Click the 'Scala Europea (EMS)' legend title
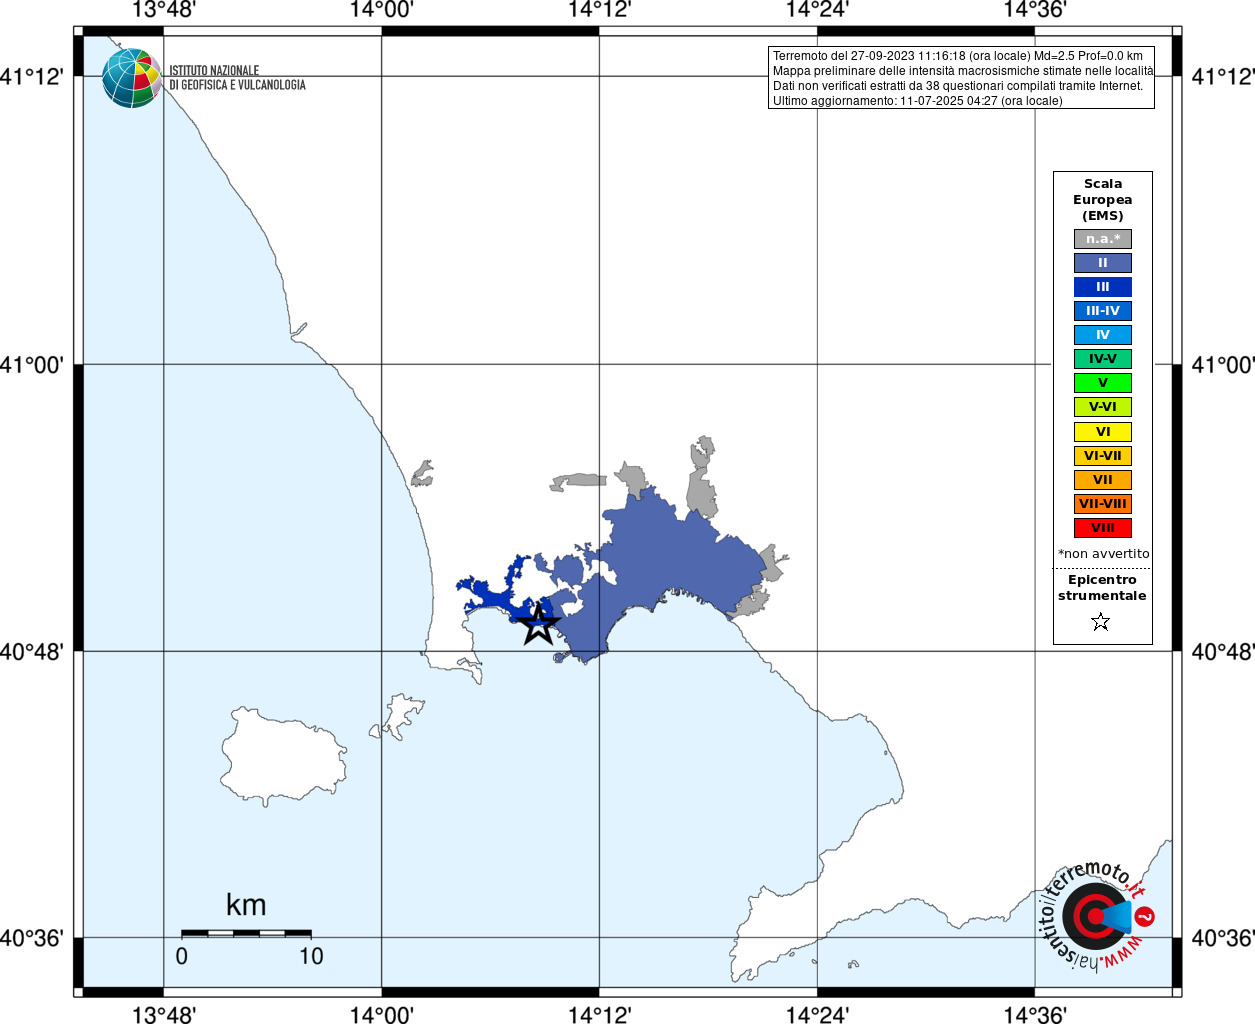This screenshot has height=1024, width=1255. click(1103, 200)
